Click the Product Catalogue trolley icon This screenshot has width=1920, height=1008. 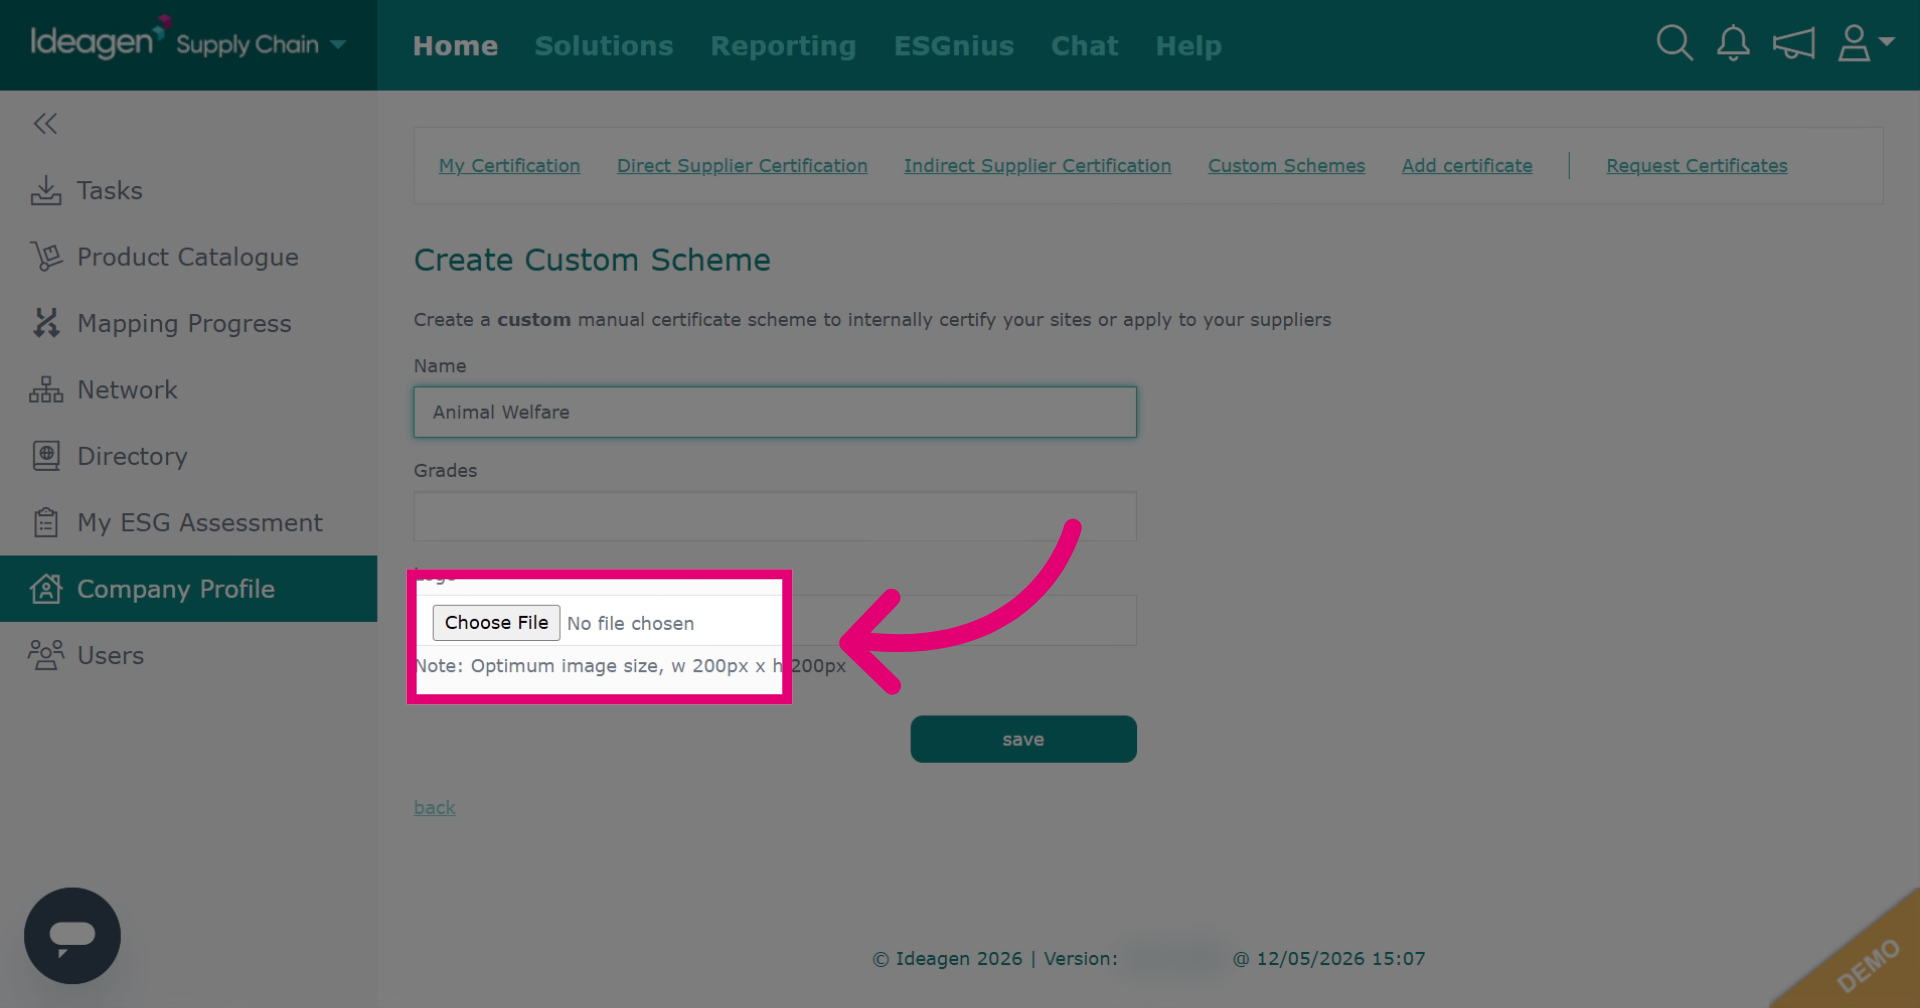(x=46, y=257)
